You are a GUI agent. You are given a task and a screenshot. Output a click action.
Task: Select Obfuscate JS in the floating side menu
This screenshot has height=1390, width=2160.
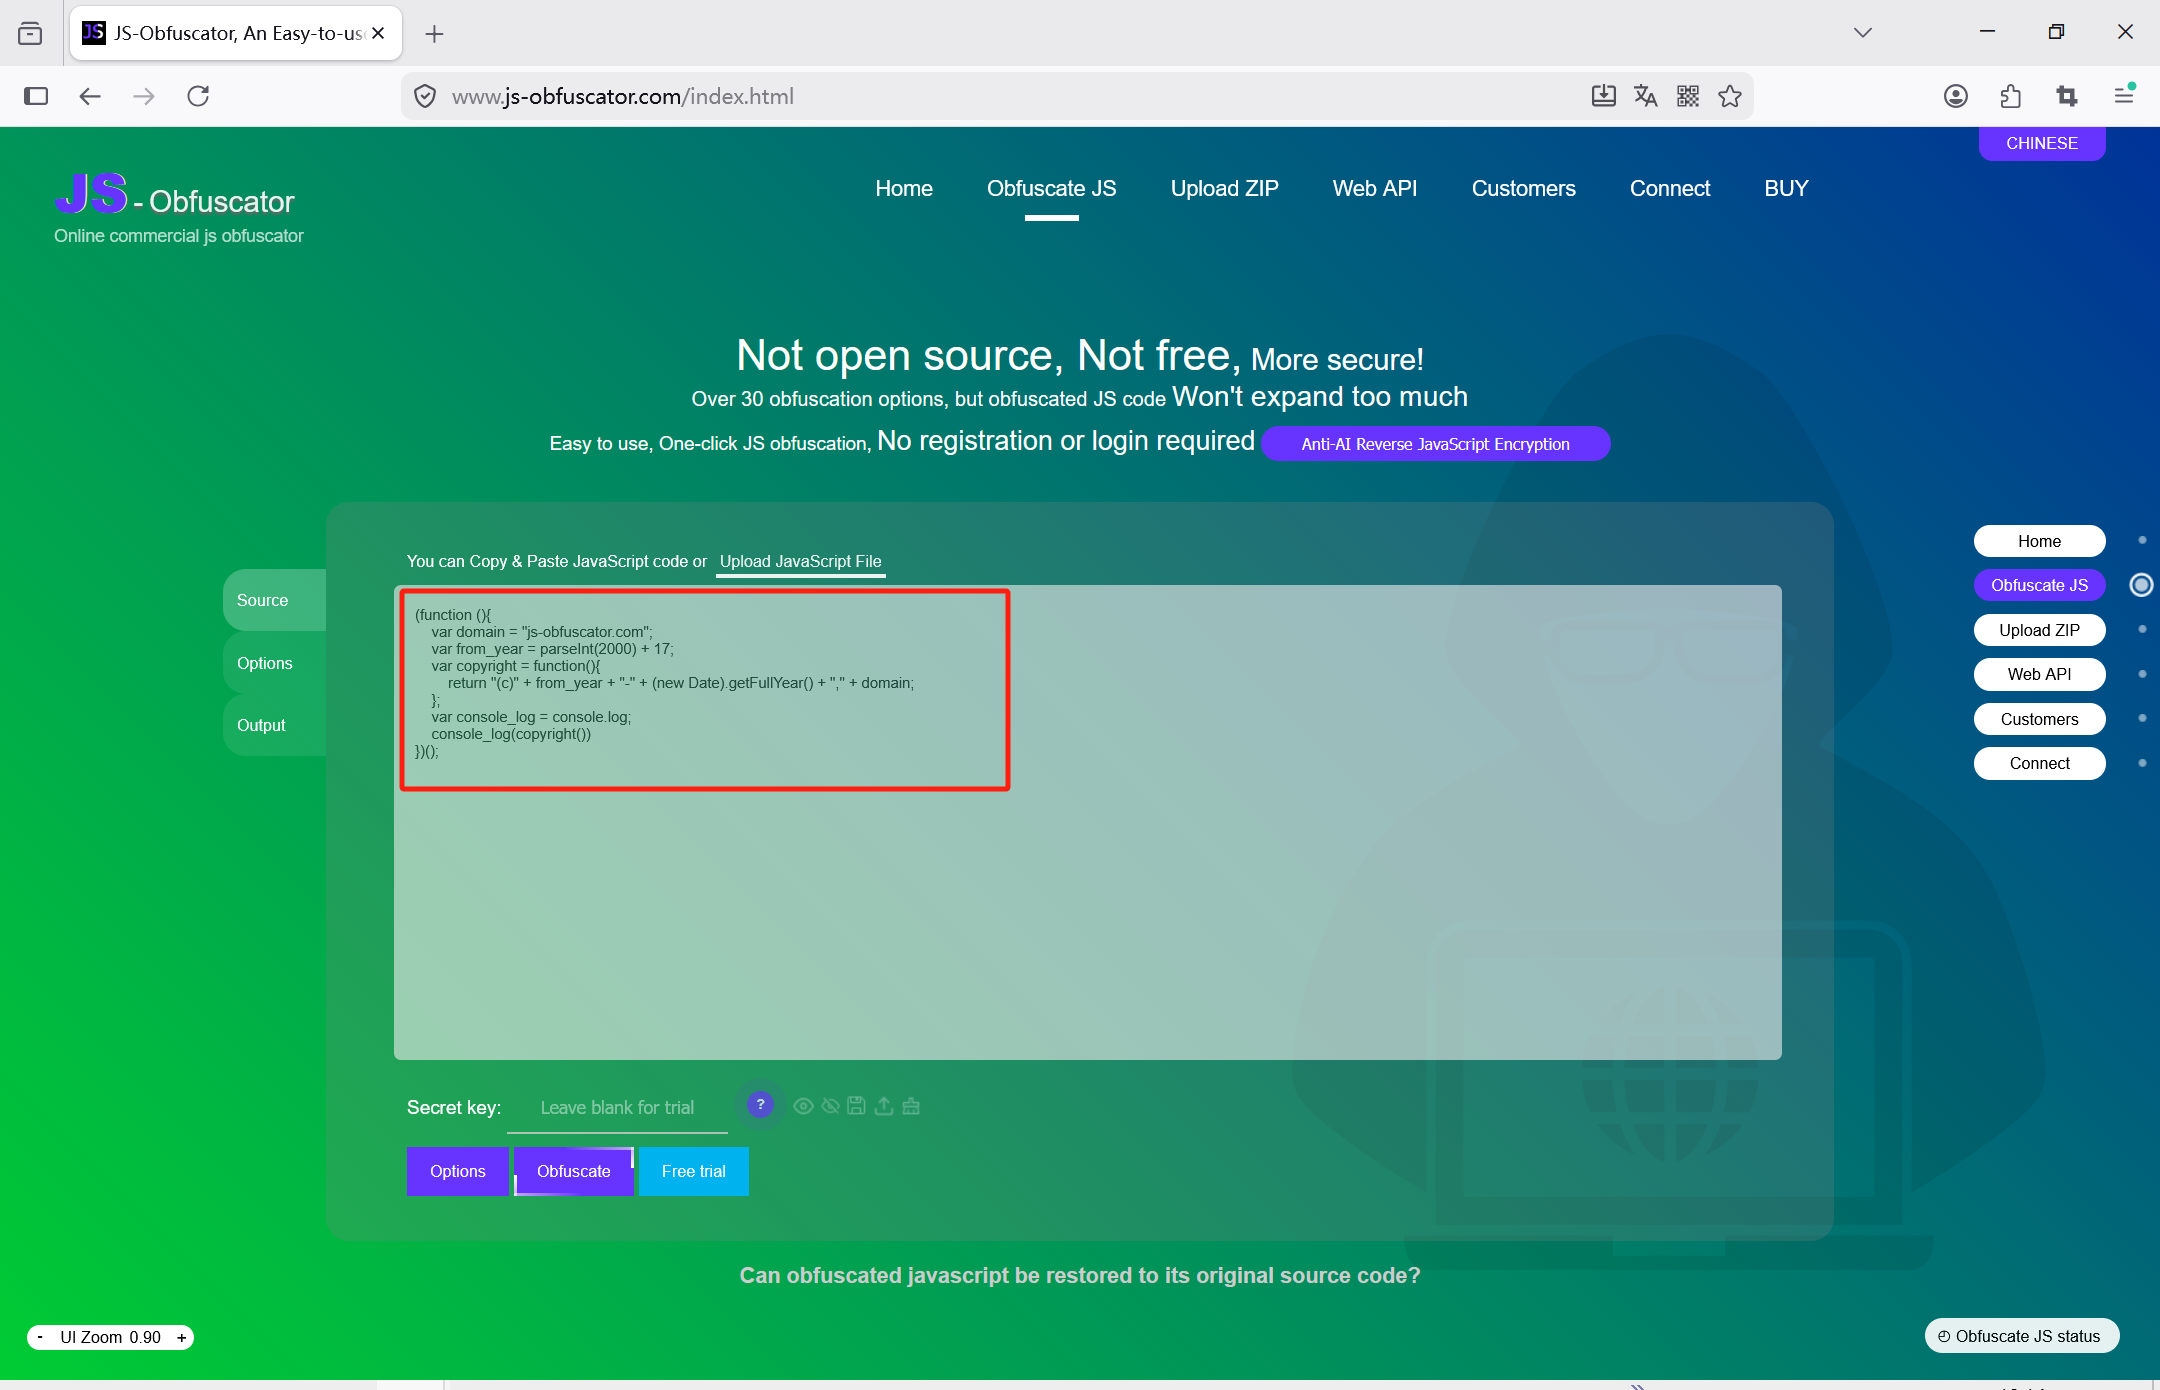coord(2040,585)
